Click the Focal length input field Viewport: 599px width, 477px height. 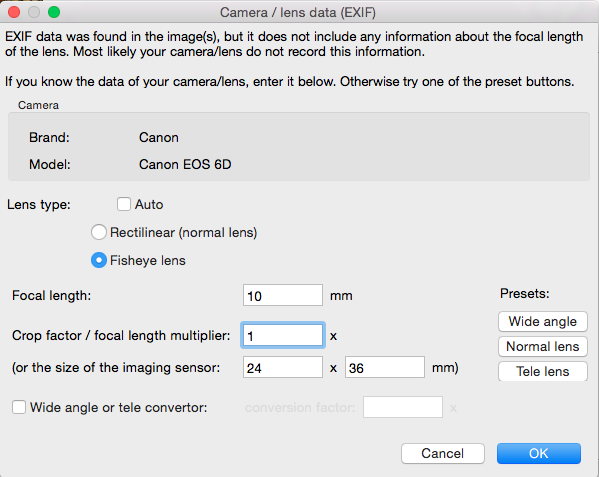tap(283, 295)
